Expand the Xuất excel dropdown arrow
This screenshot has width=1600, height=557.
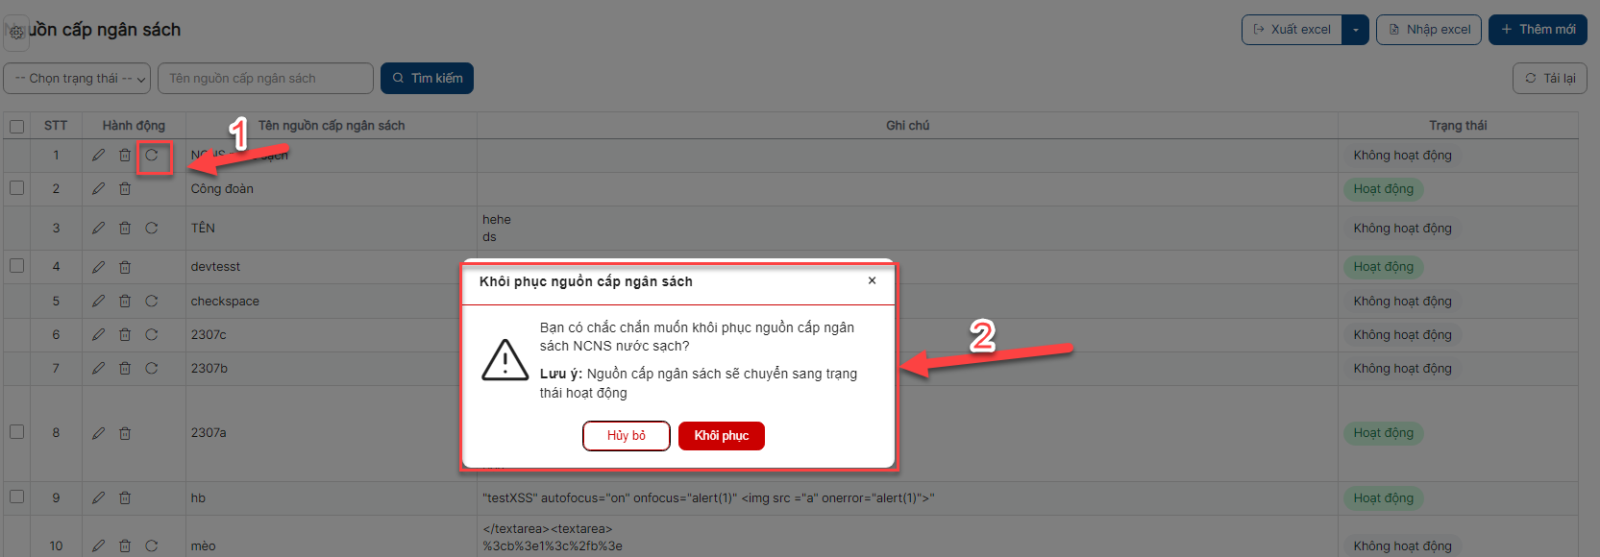[x=1355, y=30]
